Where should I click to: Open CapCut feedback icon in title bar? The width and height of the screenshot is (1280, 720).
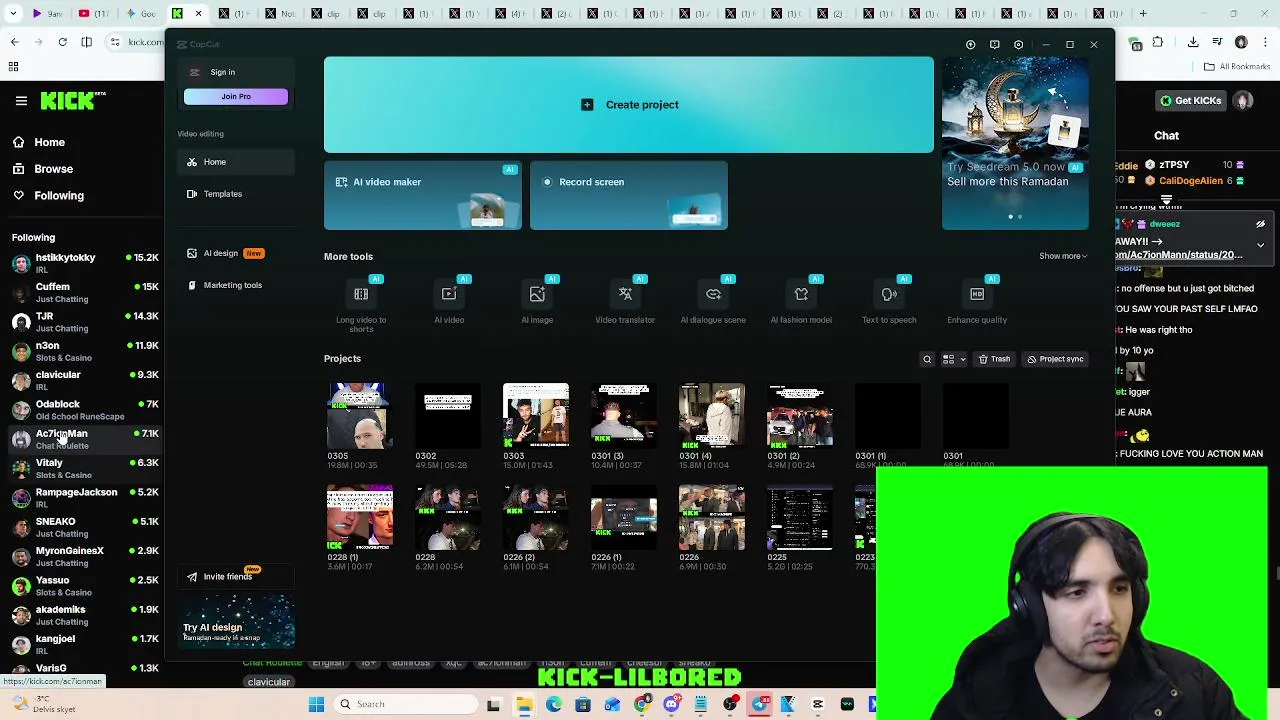click(994, 44)
